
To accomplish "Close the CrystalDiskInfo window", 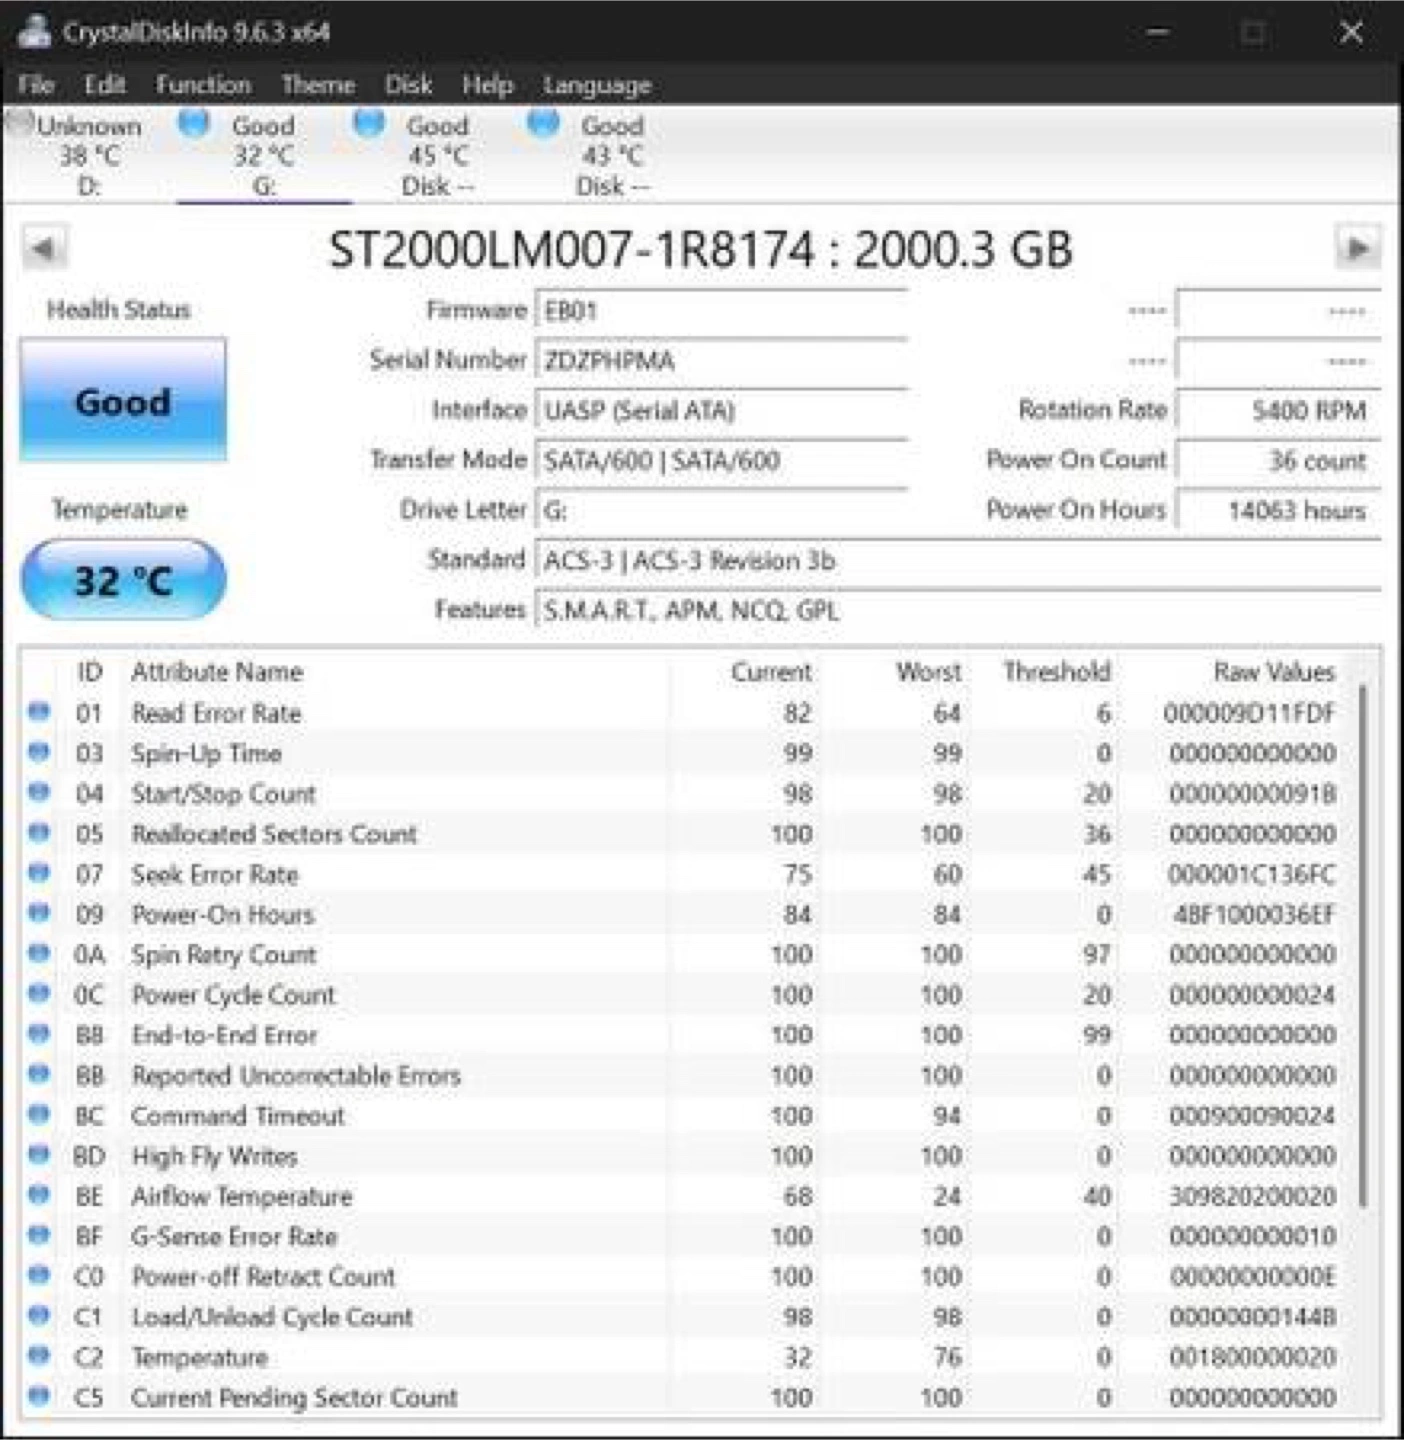I will click(x=1351, y=32).
